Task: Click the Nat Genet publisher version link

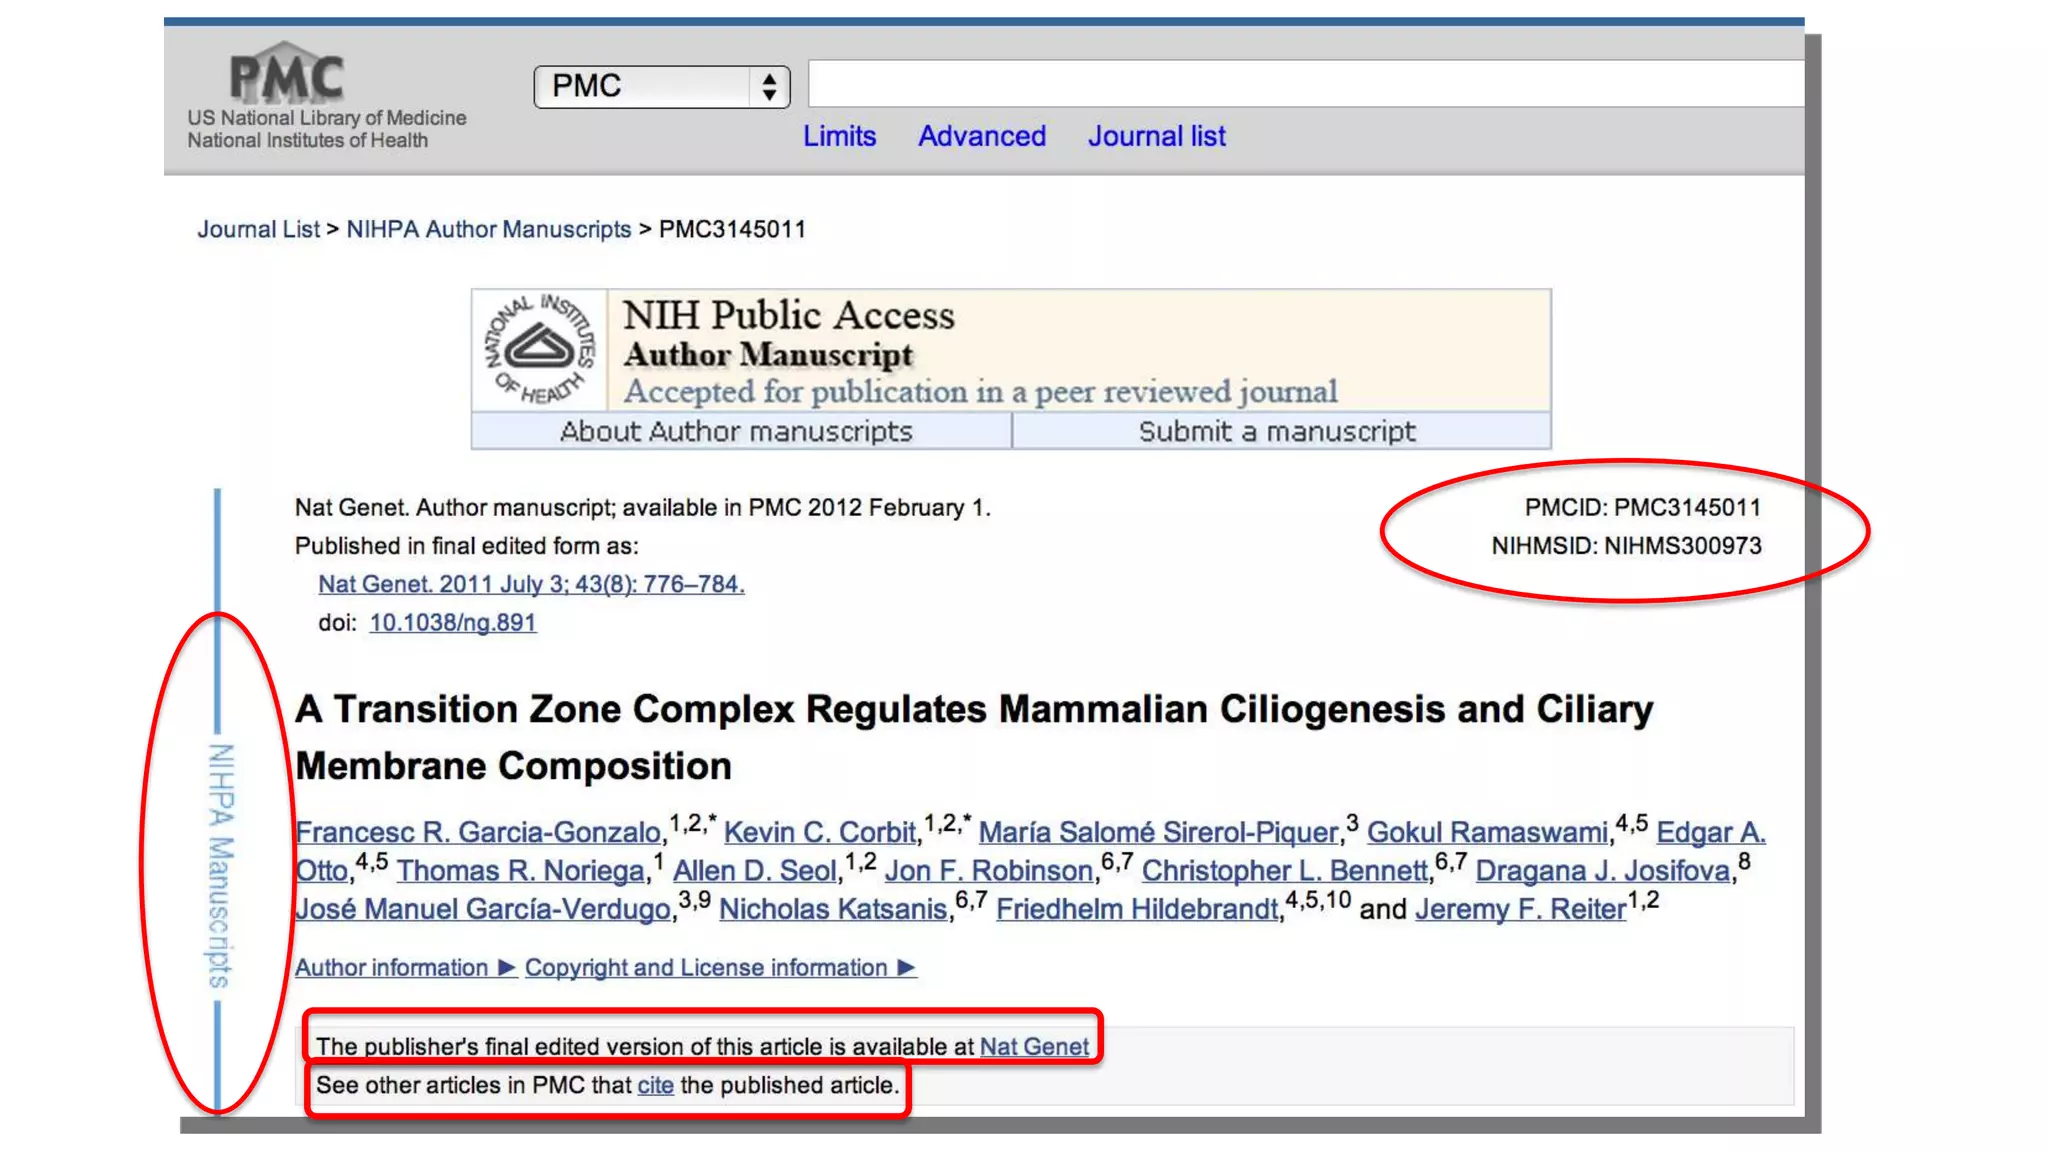Action: pyautogui.click(x=1034, y=1047)
